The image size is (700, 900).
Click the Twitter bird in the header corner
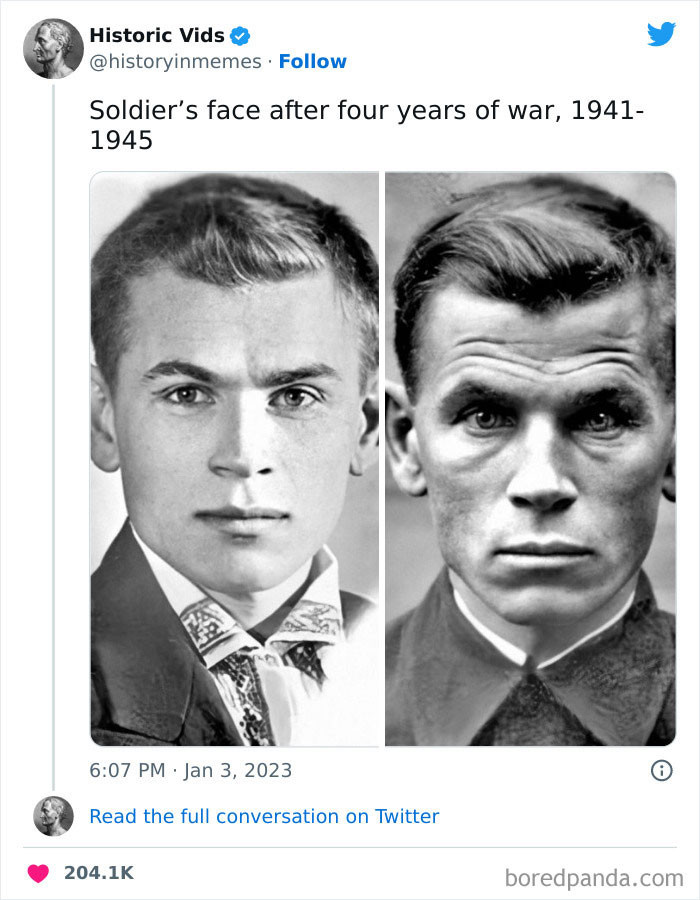coord(662,33)
